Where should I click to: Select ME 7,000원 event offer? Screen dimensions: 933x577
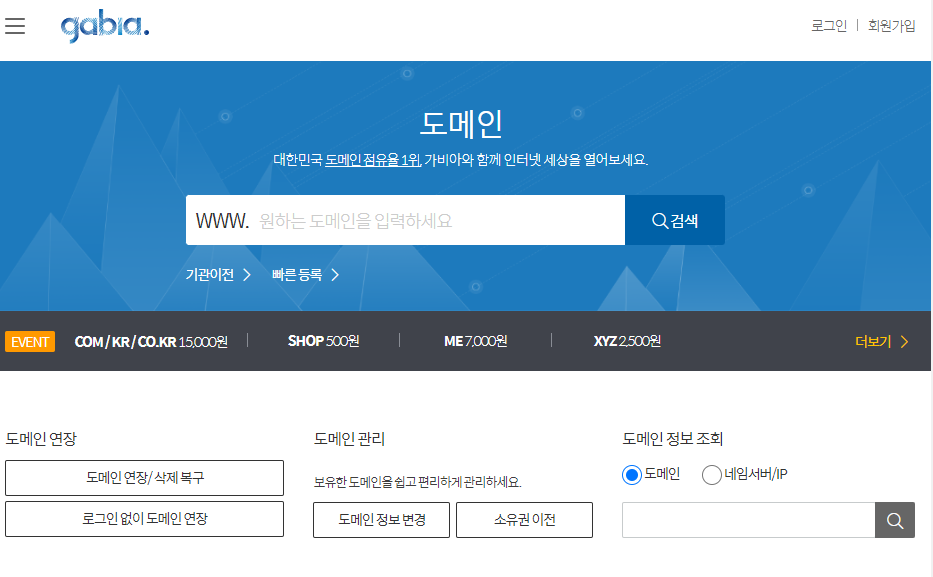pos(475,341)
